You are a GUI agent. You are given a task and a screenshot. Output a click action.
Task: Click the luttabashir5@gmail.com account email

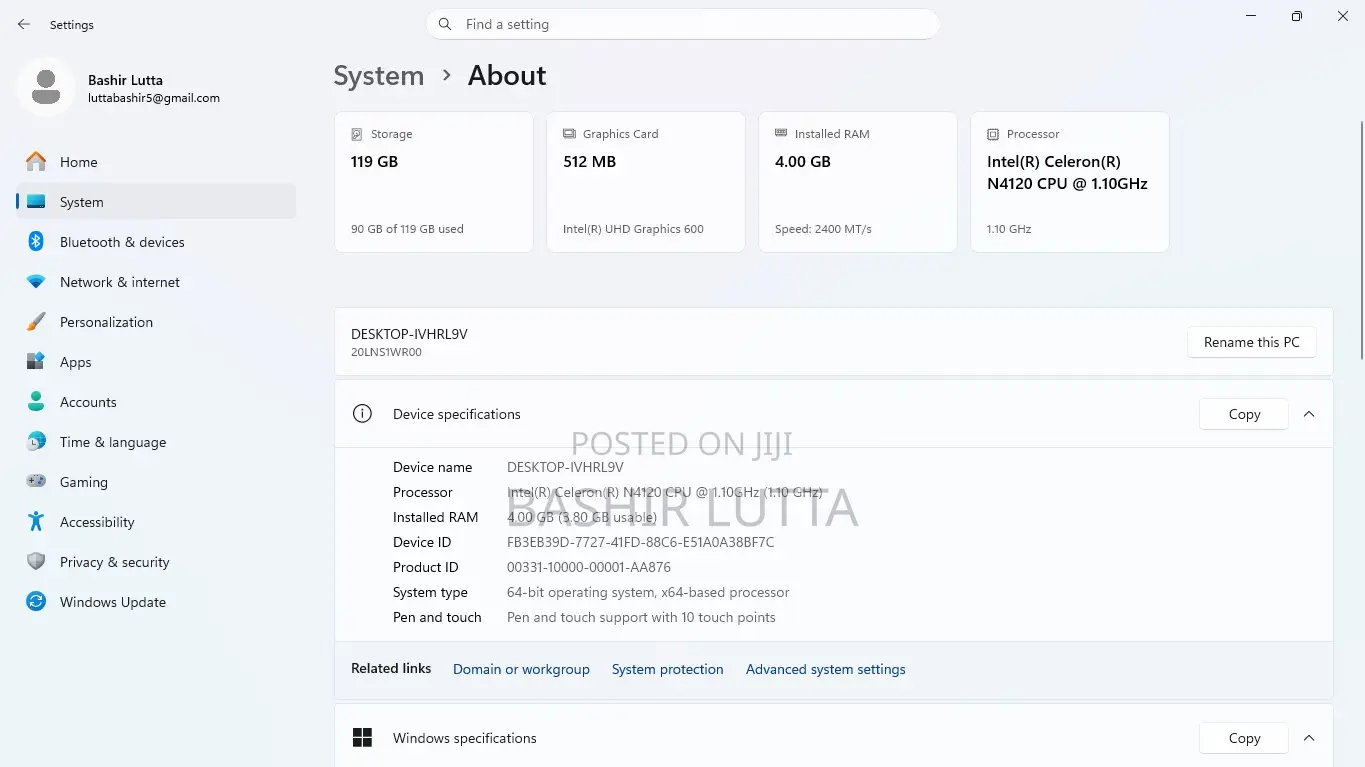(154, 98)
